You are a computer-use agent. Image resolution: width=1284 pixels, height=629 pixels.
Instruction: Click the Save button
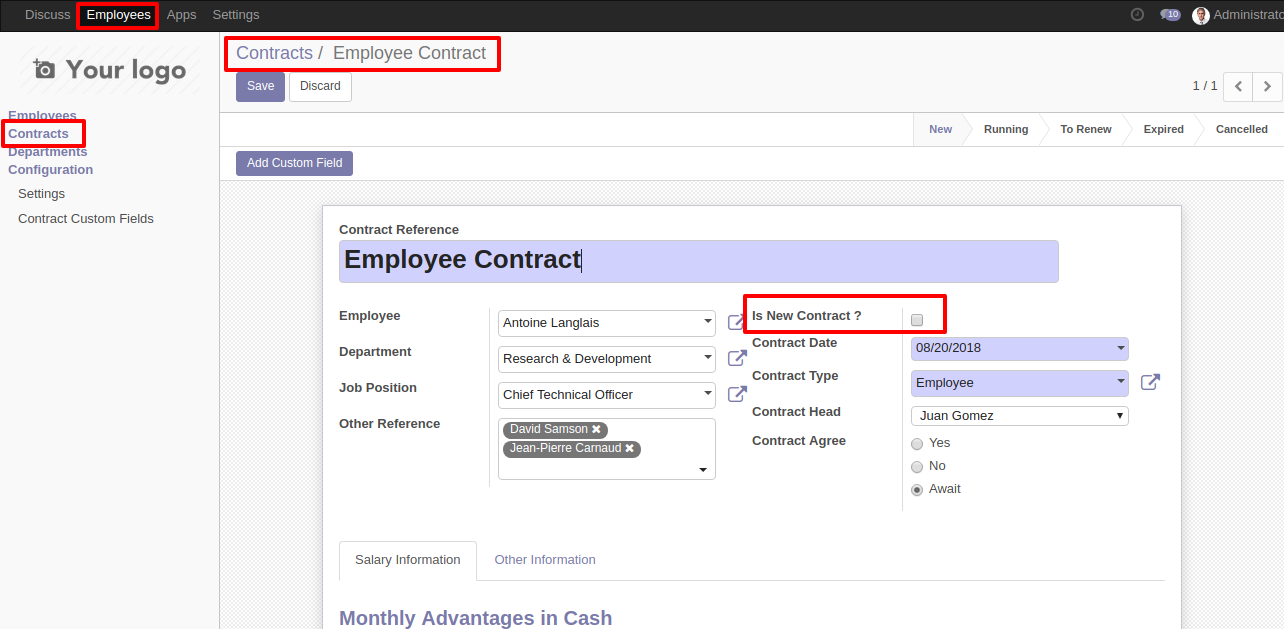260,86
